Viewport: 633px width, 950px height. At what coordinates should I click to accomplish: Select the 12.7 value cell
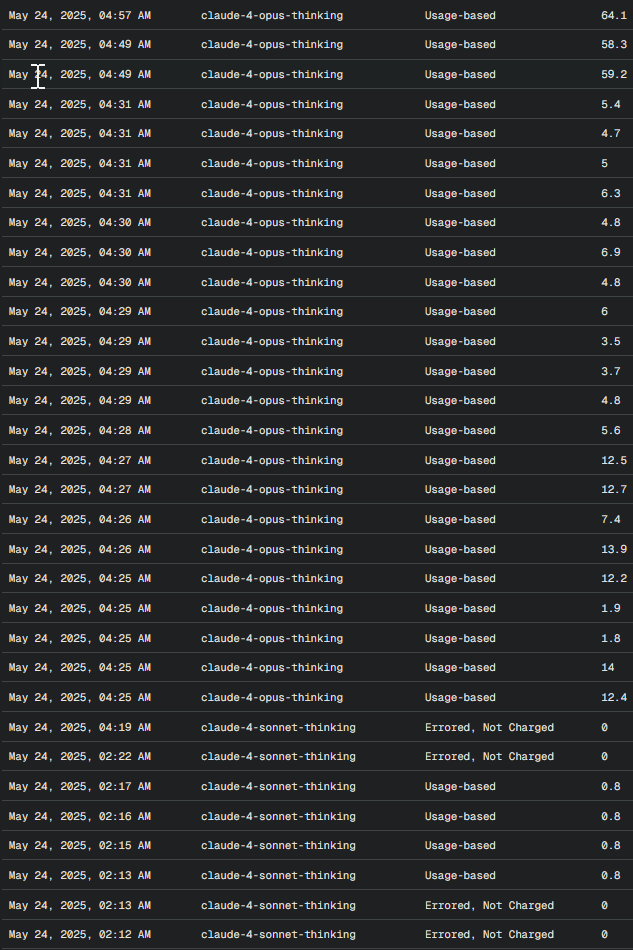pos(614,489)
